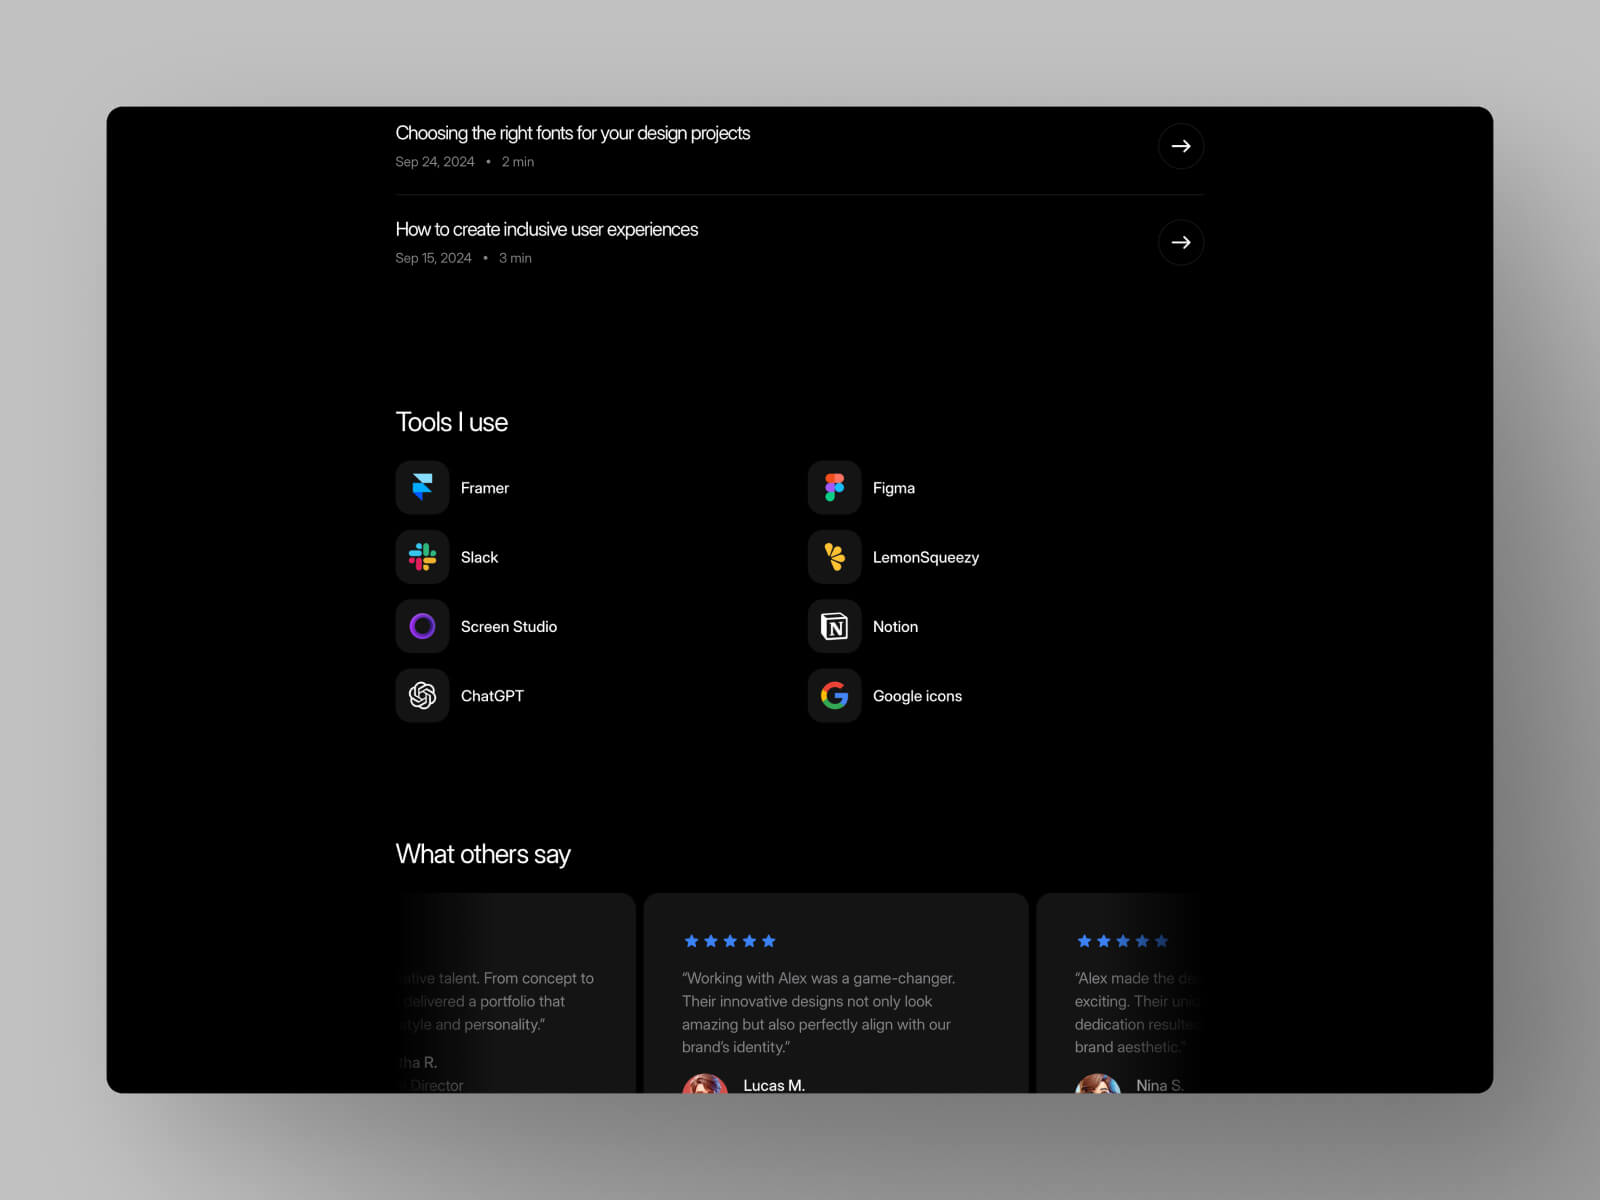
Task: Open 'How to create inclusive user experiences' title
Action: coord(546,229)
